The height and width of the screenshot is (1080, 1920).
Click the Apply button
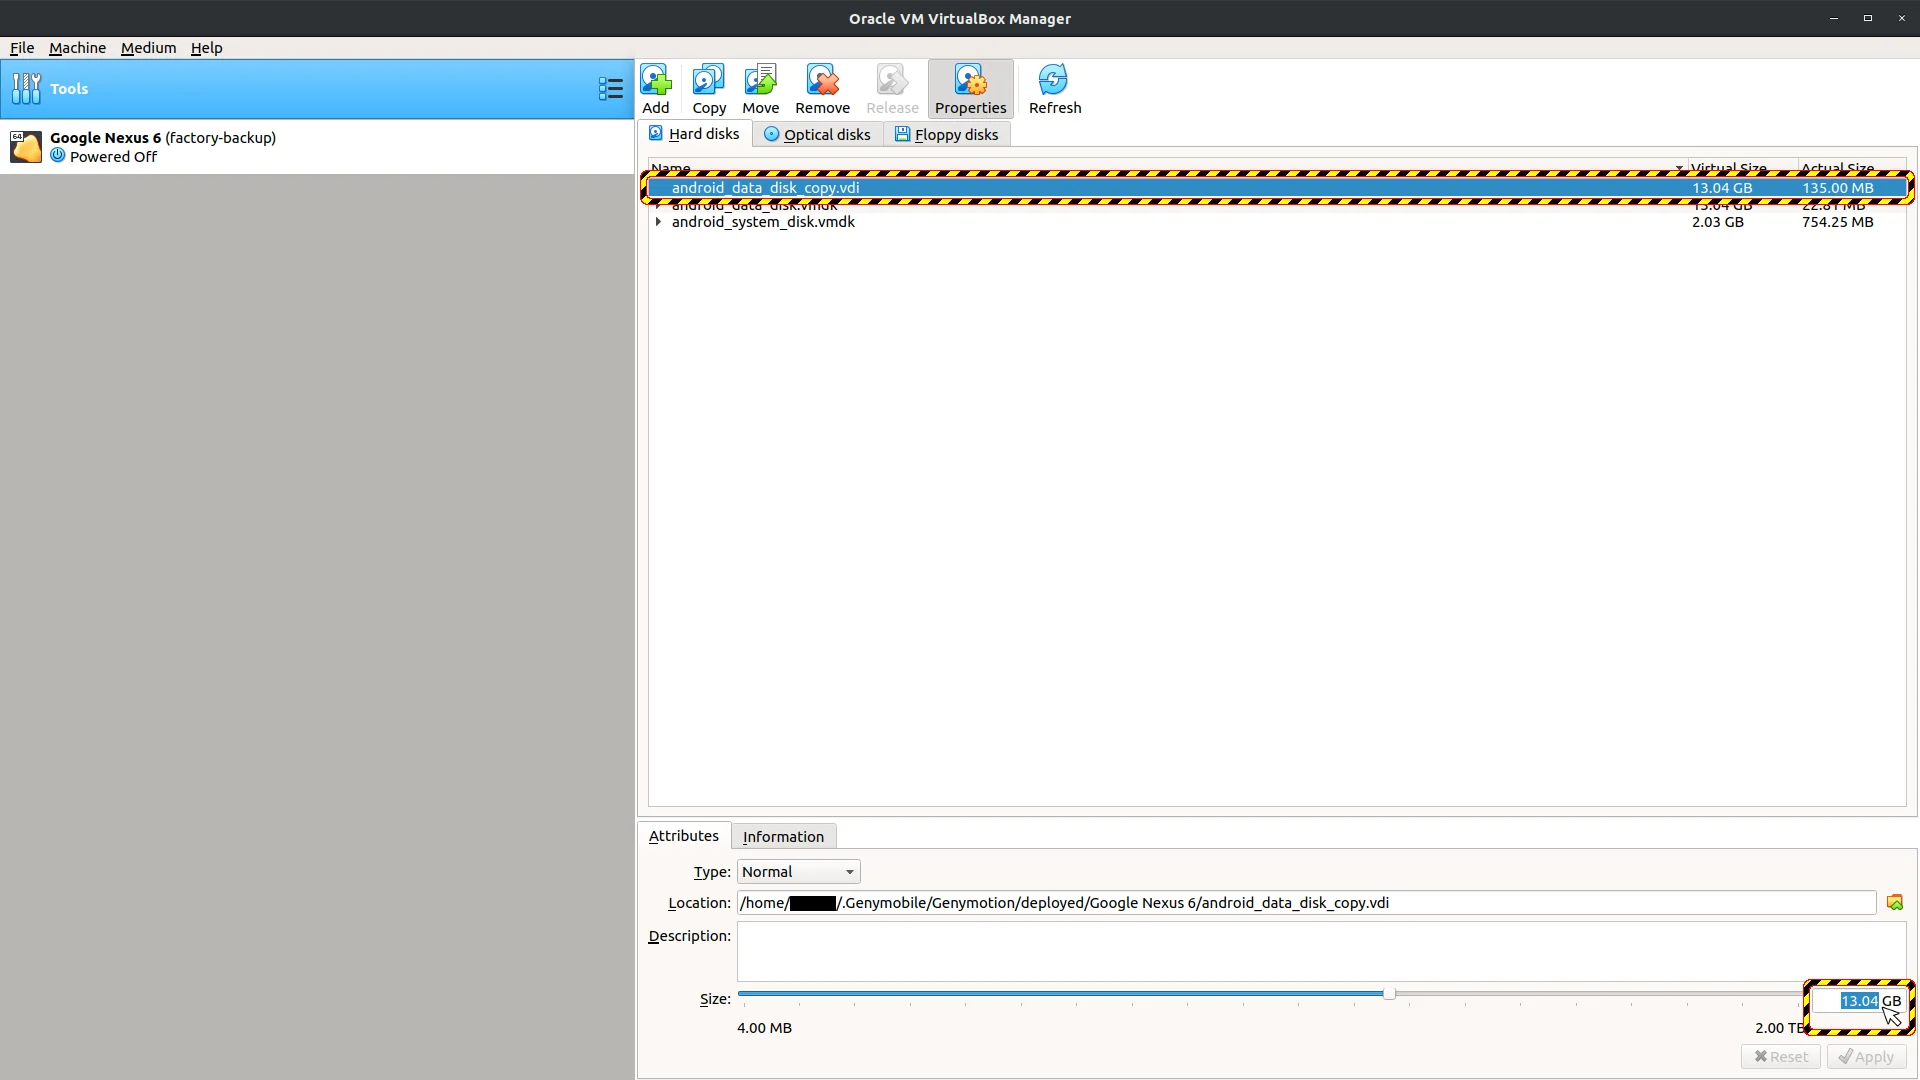tap(1867, 1056)
